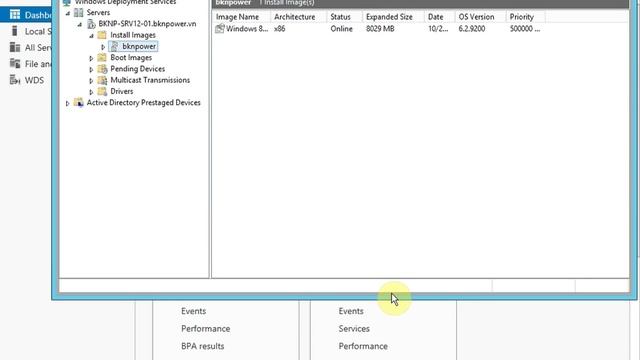Expand the Pending Devices node
This screenshot has width=640, height=360.
pyautogui.click(x=91, y=69)
